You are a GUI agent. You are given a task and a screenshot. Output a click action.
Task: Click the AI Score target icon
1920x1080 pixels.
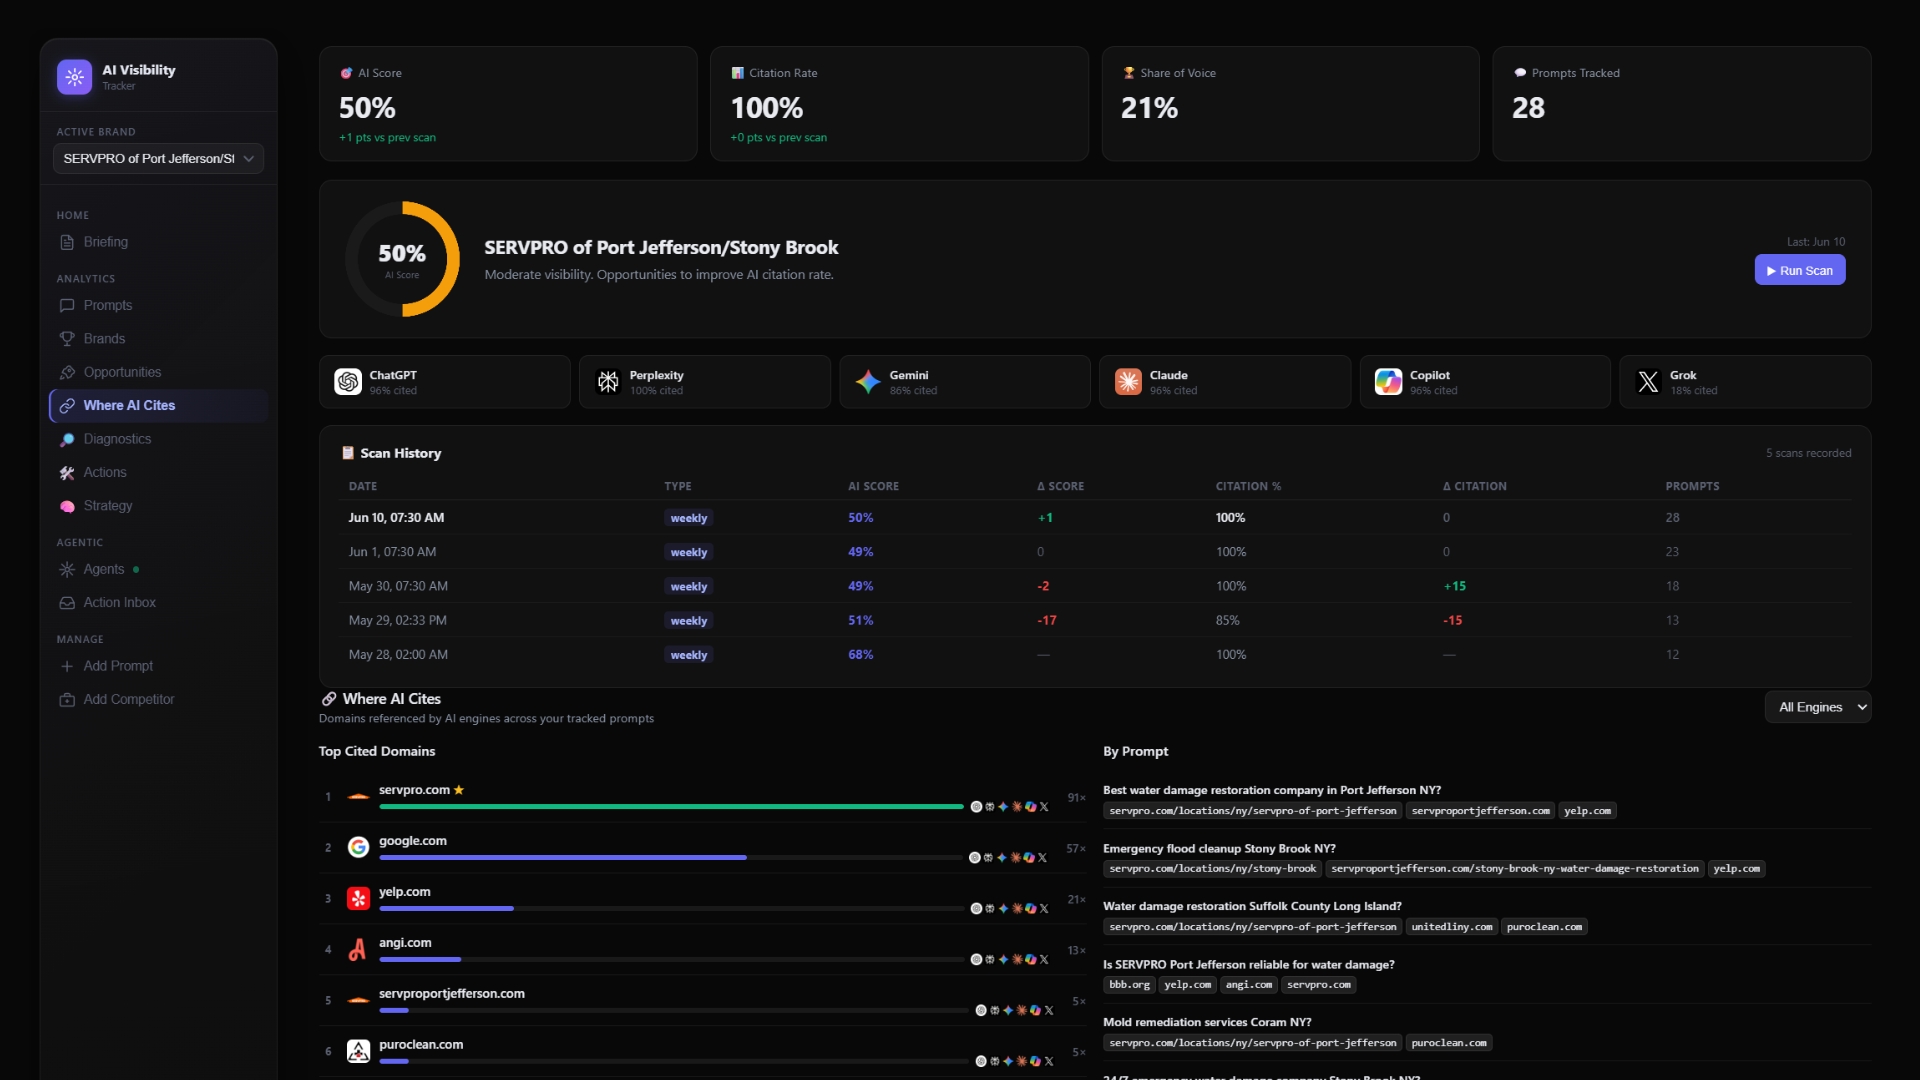pyautogui.click(x=346, y=73)
